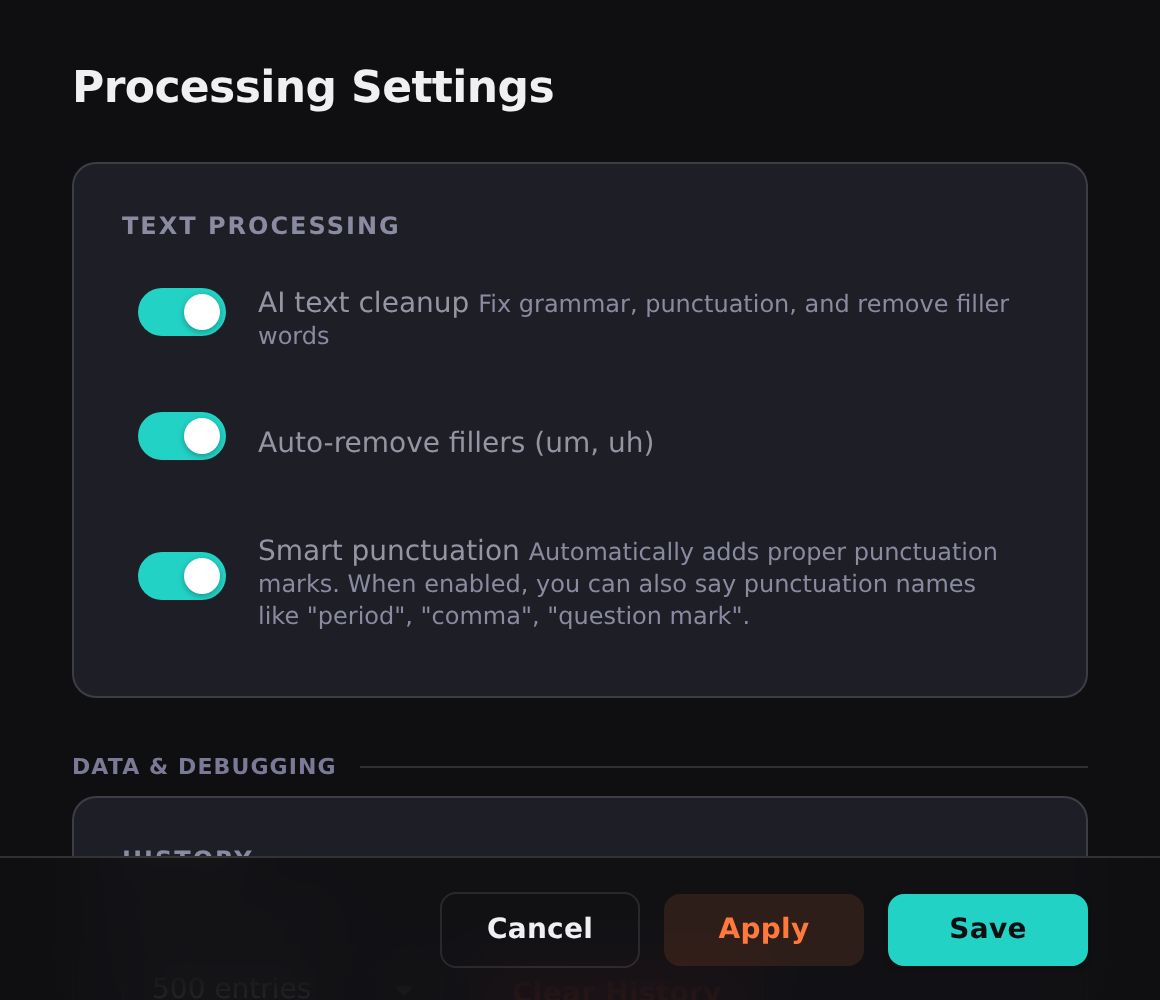Image resolution: width=1160 pixels, height=1000 pixels.
Task: Select the TEXT PROCESSING section header
Action: (261, 226)
